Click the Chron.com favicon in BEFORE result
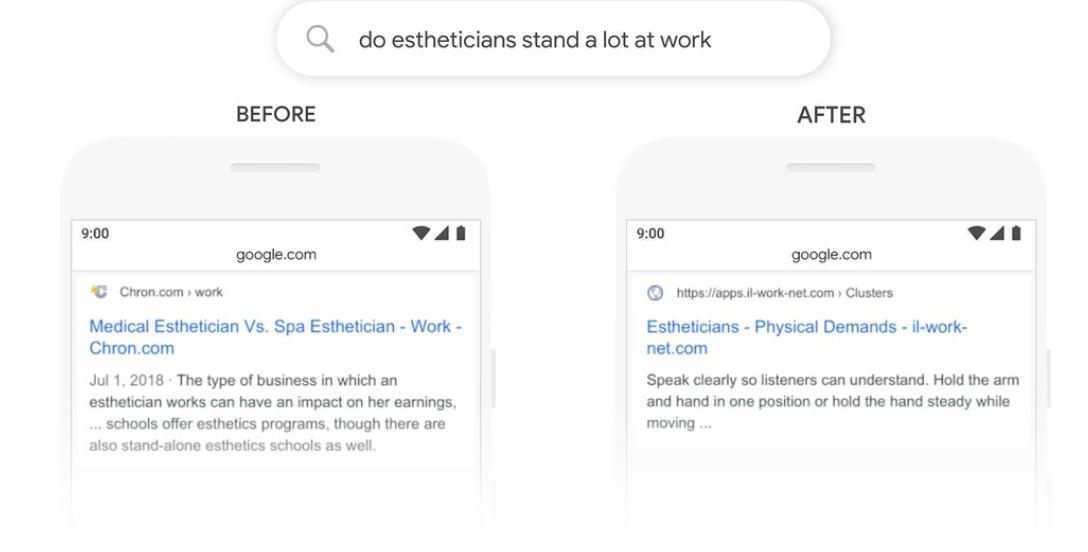The image size is (1088, 552). pos(99,292)
